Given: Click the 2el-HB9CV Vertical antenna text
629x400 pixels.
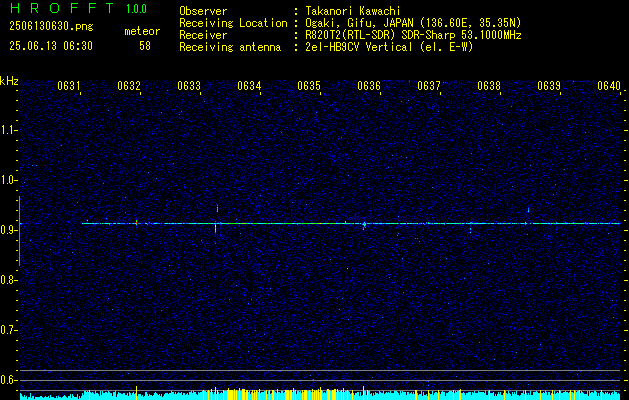Looking at the screenshot, I should (x=389, y=47).
